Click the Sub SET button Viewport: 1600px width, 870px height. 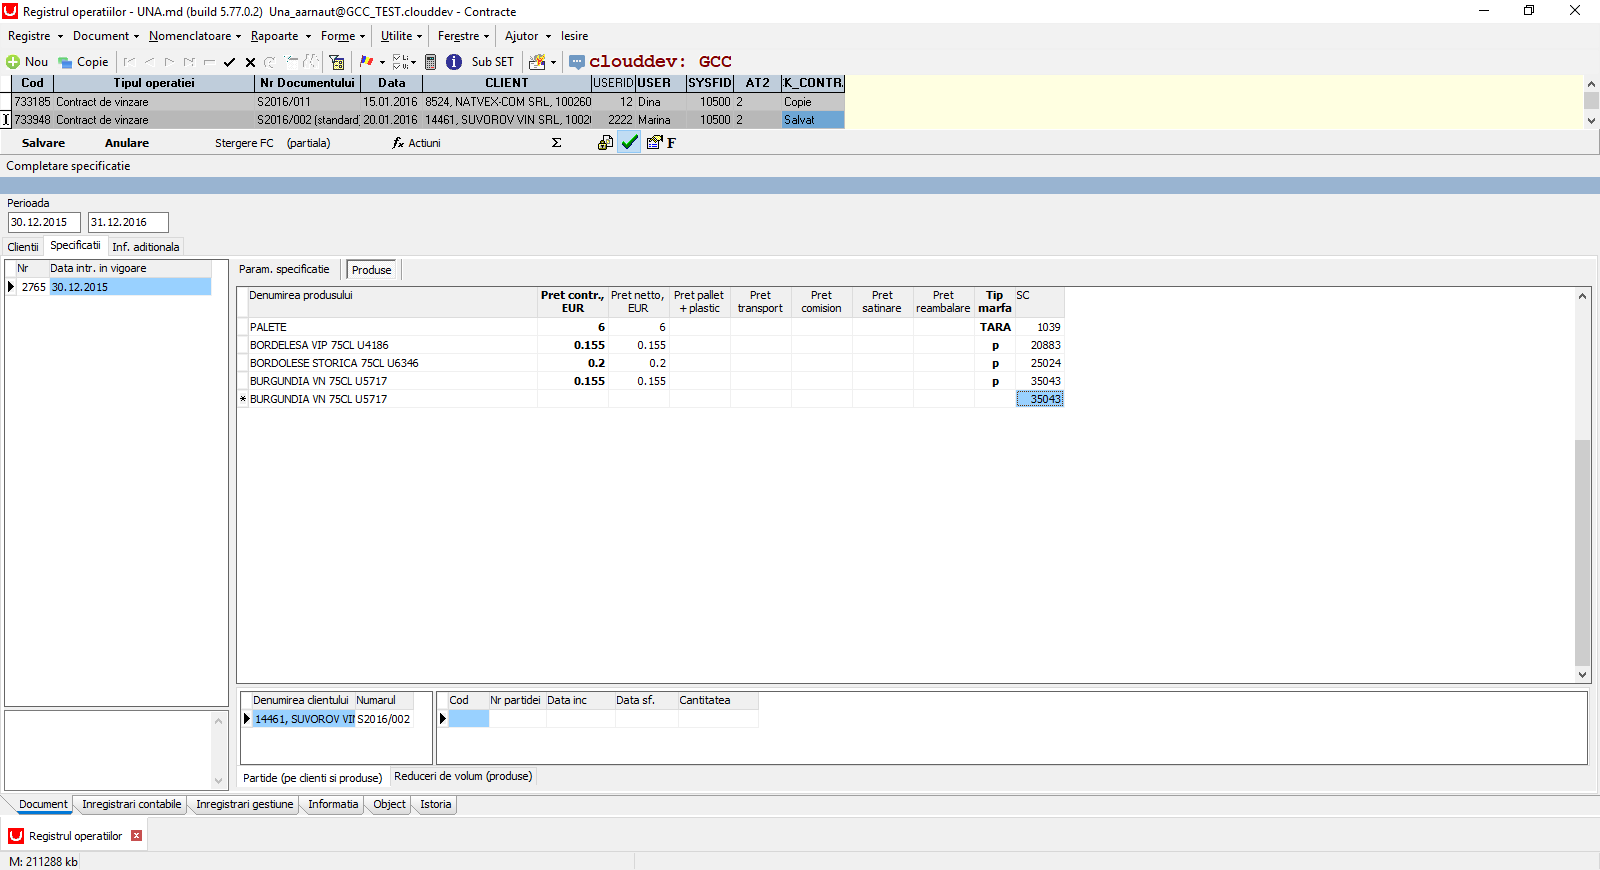(492, 62)
